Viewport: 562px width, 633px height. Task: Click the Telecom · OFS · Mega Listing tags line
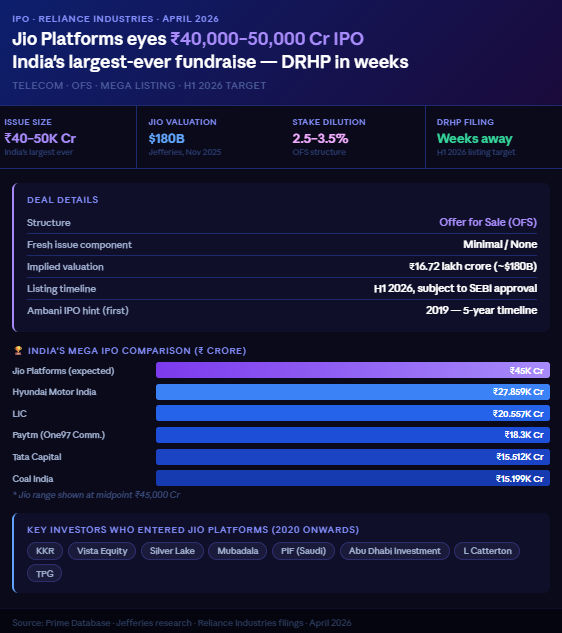click(139, 86)
